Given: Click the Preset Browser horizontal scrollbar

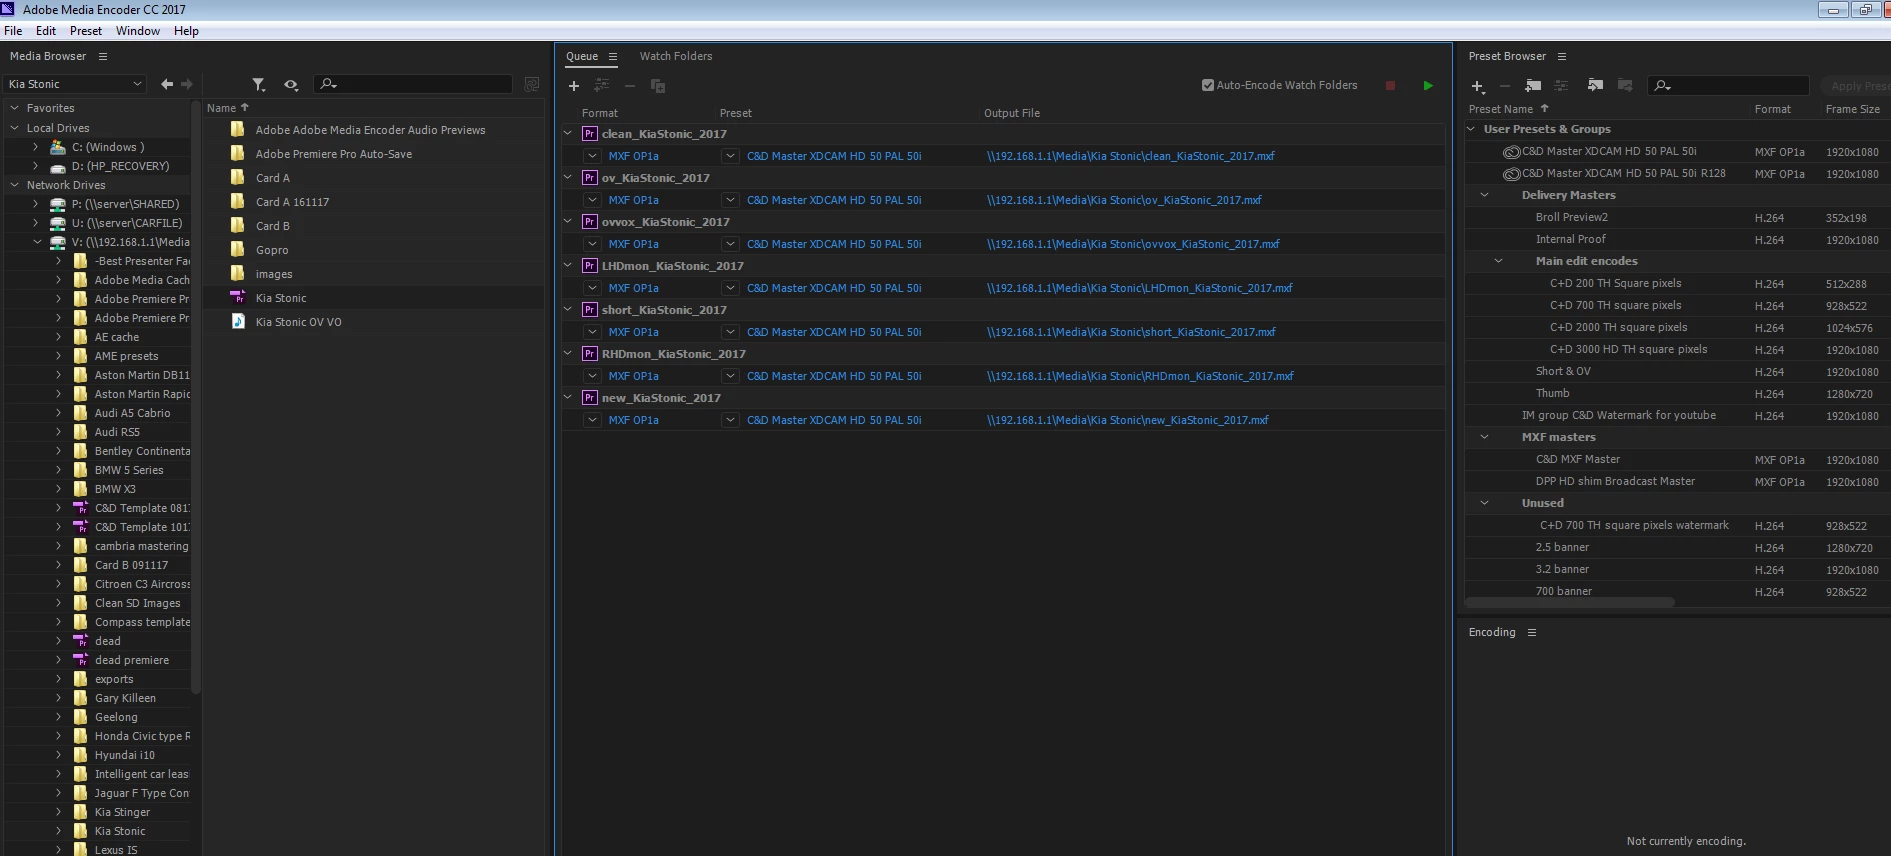Looking at the screenshot, I should [x=1570, y=602].
